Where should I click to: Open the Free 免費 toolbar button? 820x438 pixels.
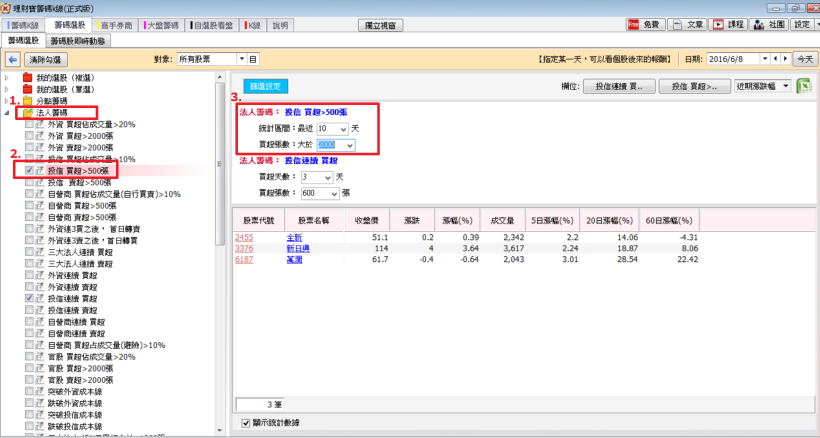point(645,25)
